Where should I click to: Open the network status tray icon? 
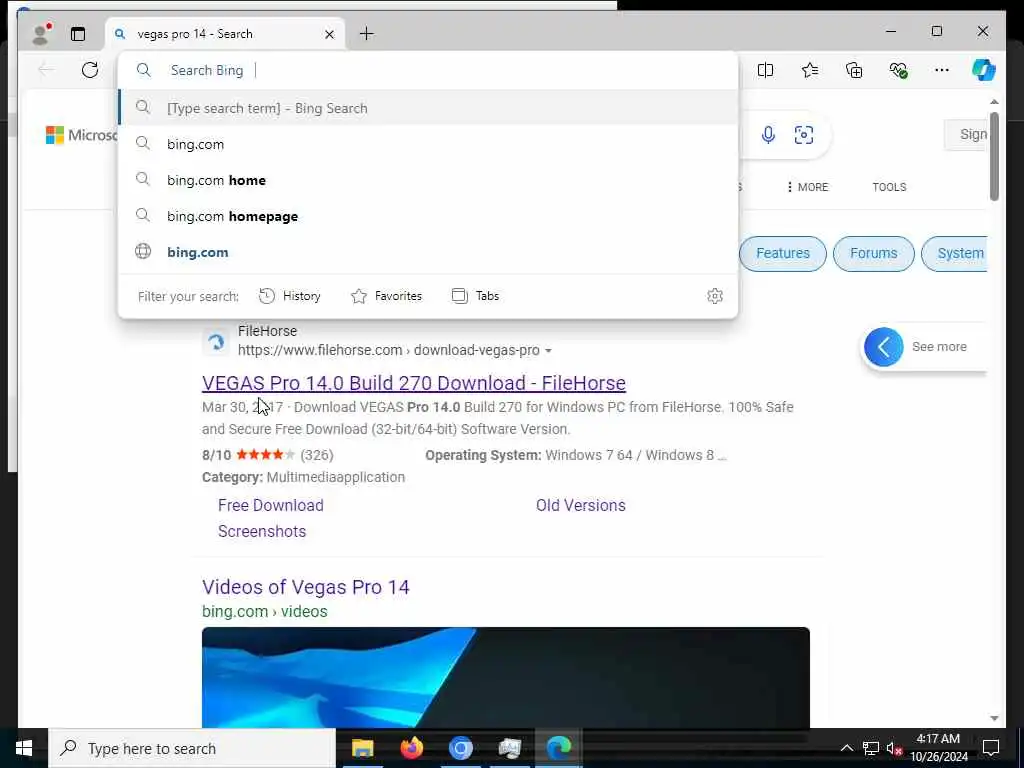[871, 748]
